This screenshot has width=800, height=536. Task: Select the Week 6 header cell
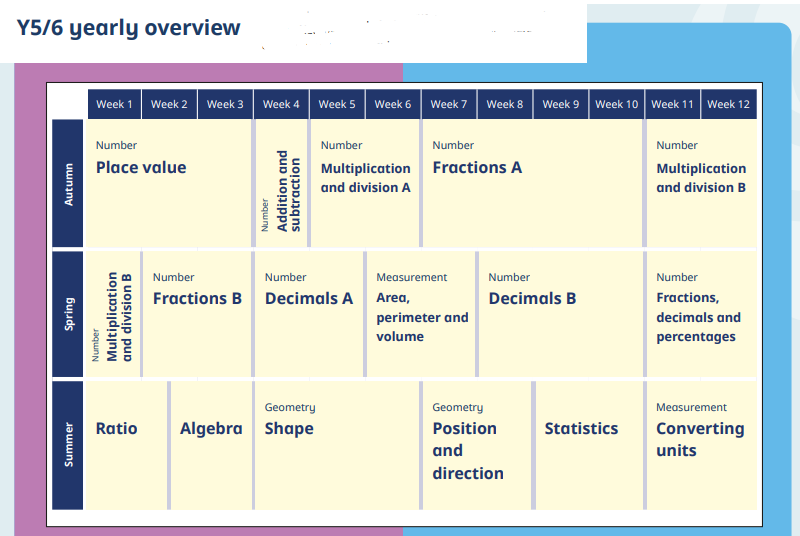pyautogui.click(x=393, y=105)
